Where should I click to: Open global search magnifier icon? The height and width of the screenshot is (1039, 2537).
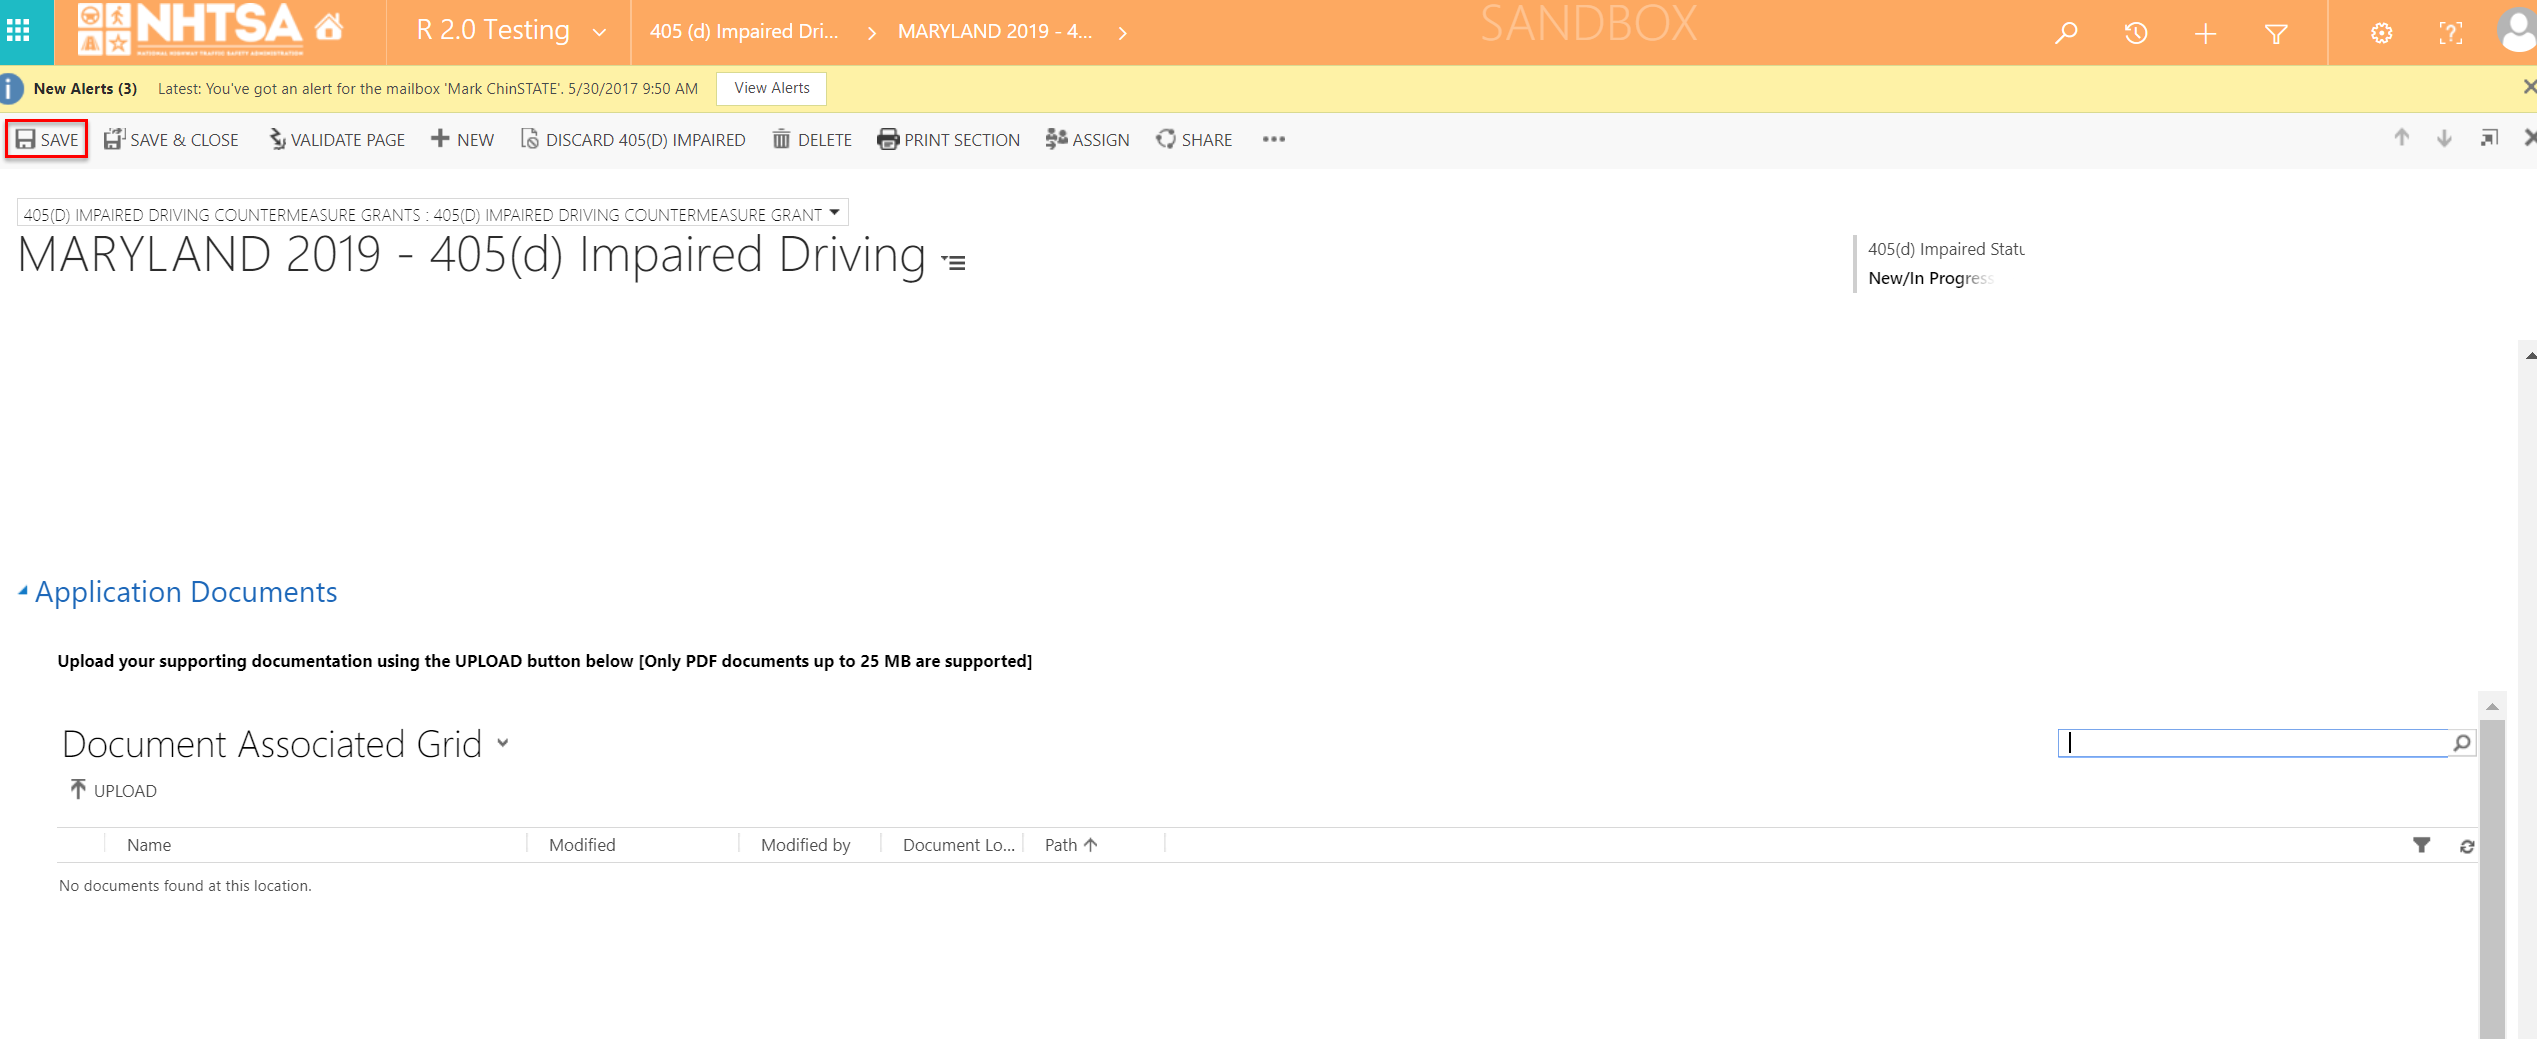point(2066,33)
